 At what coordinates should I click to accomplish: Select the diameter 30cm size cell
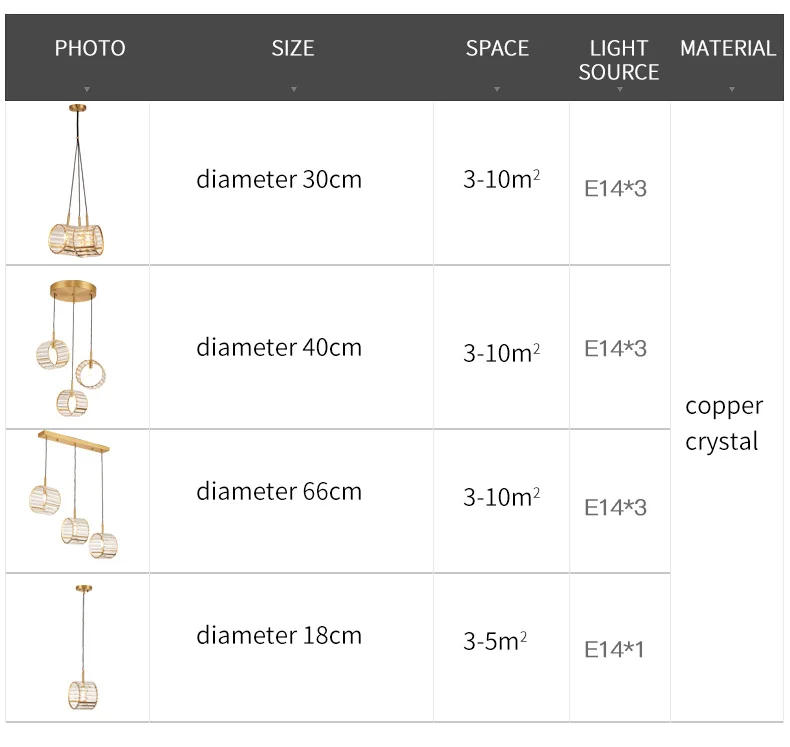coord(279,180)
